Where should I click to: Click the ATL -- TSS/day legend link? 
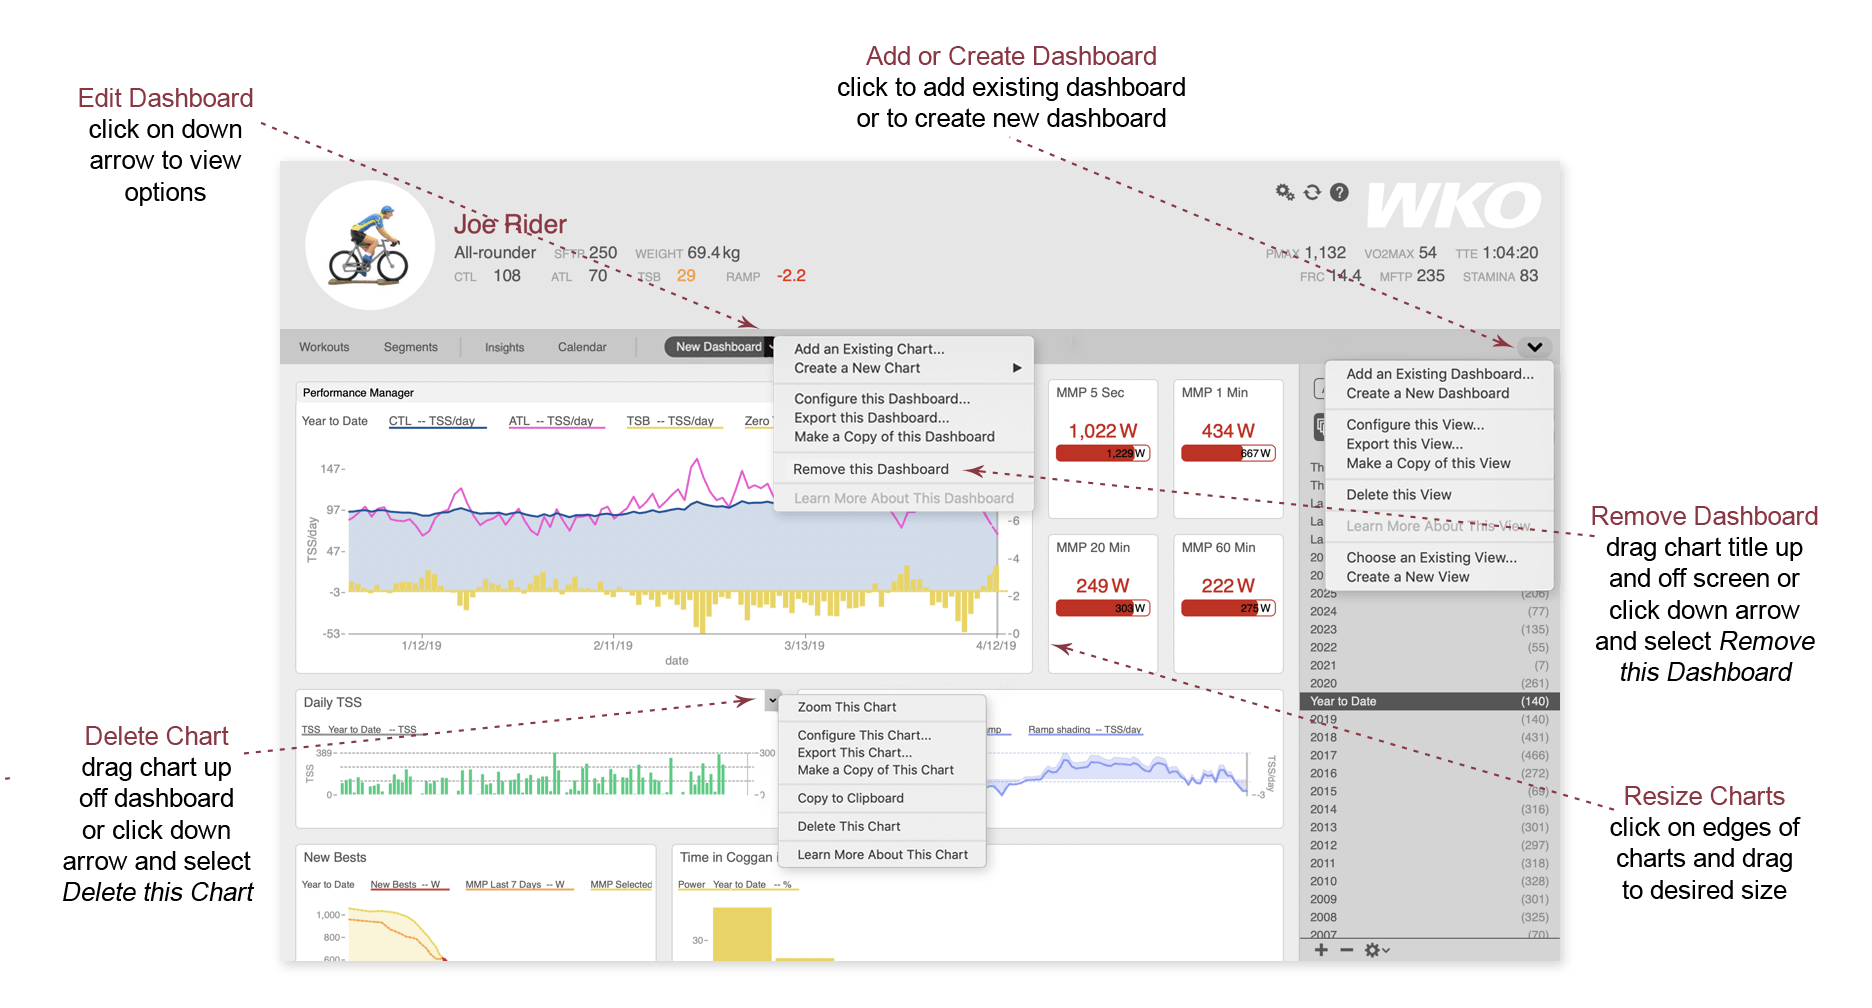[556, 421]
